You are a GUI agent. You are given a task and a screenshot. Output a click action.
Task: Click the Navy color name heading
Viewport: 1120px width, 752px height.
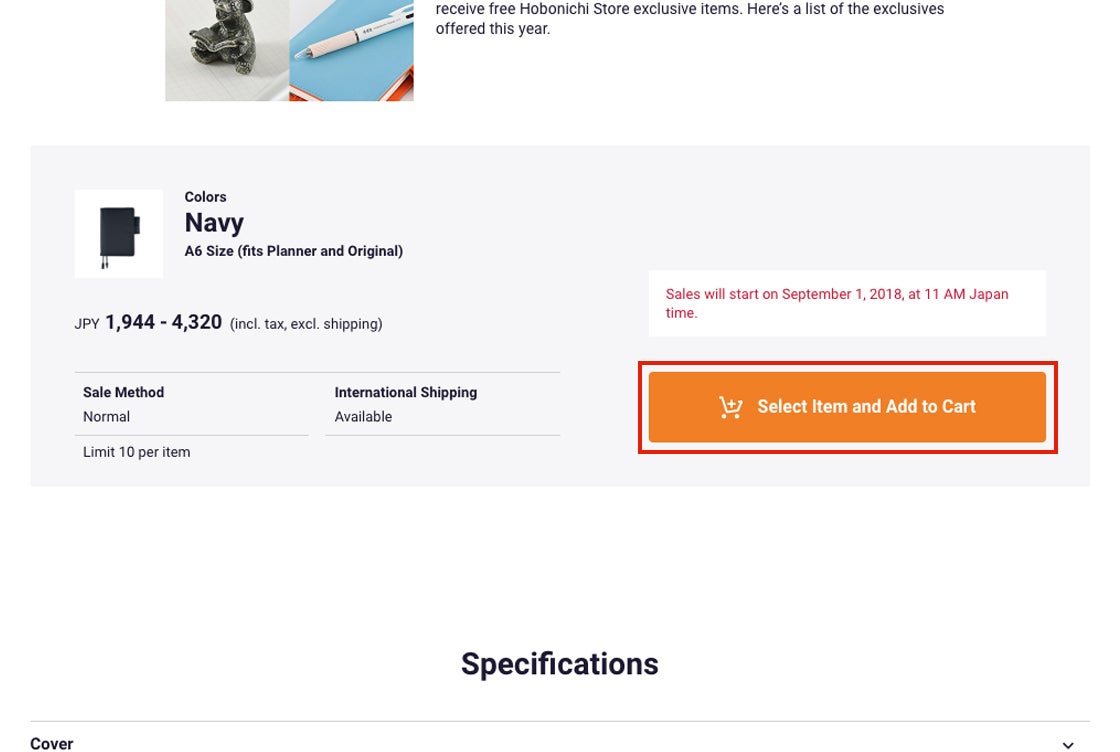[x=214, y=222]
